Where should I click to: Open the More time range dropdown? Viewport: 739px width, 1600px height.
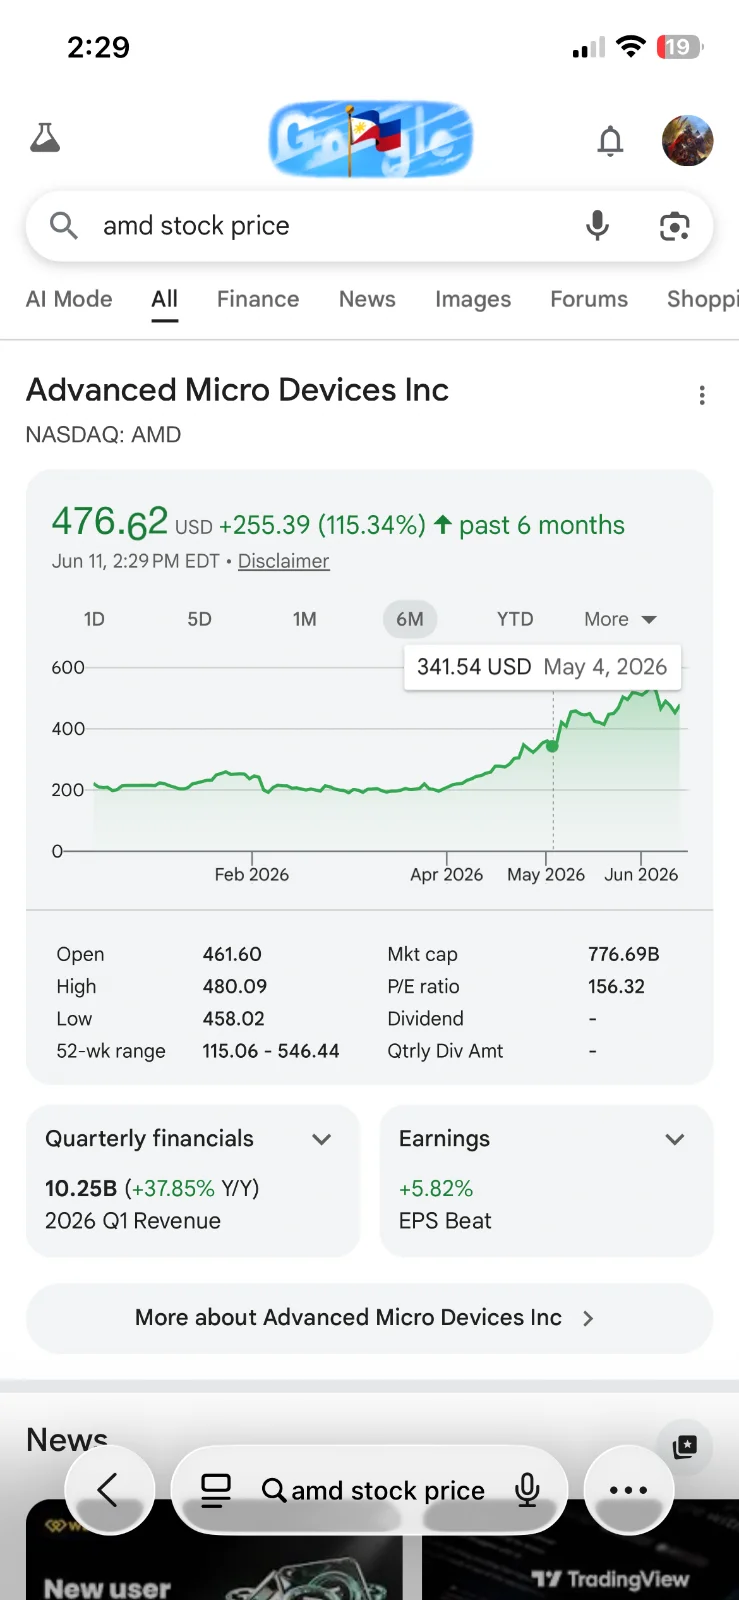tap(620, 619)
